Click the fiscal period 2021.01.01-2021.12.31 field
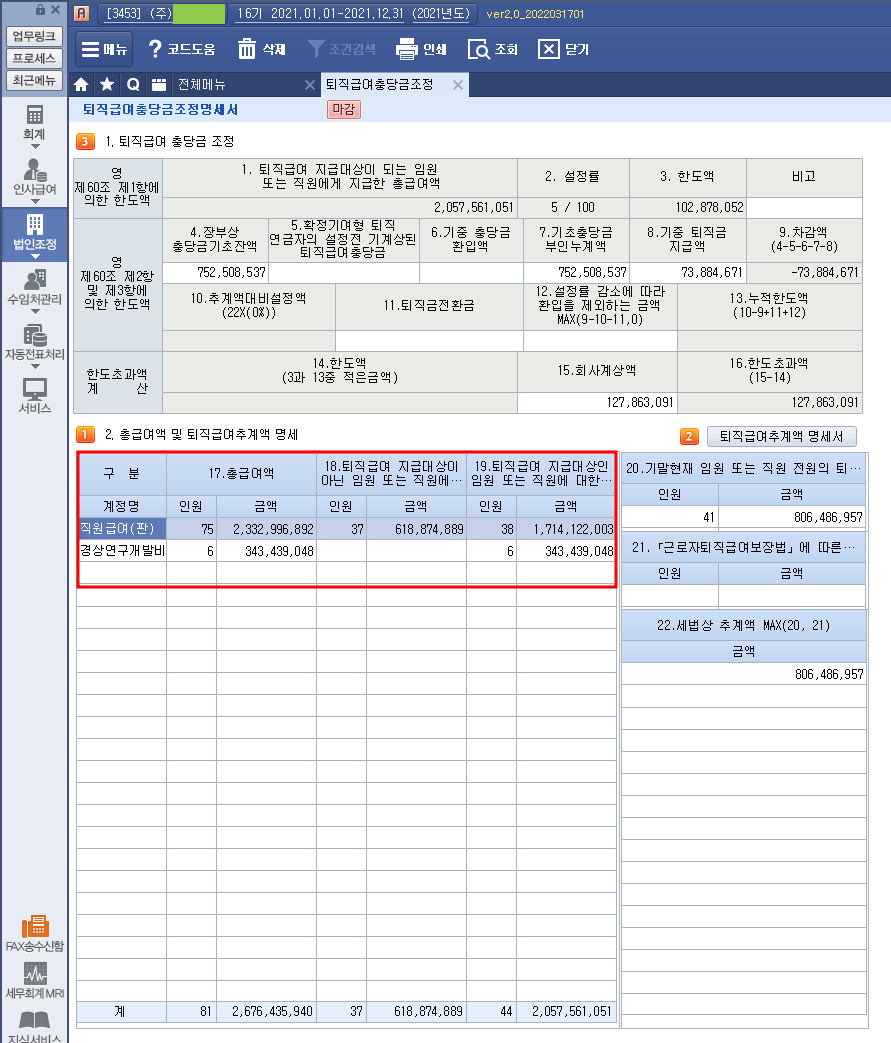 [353, 13]
